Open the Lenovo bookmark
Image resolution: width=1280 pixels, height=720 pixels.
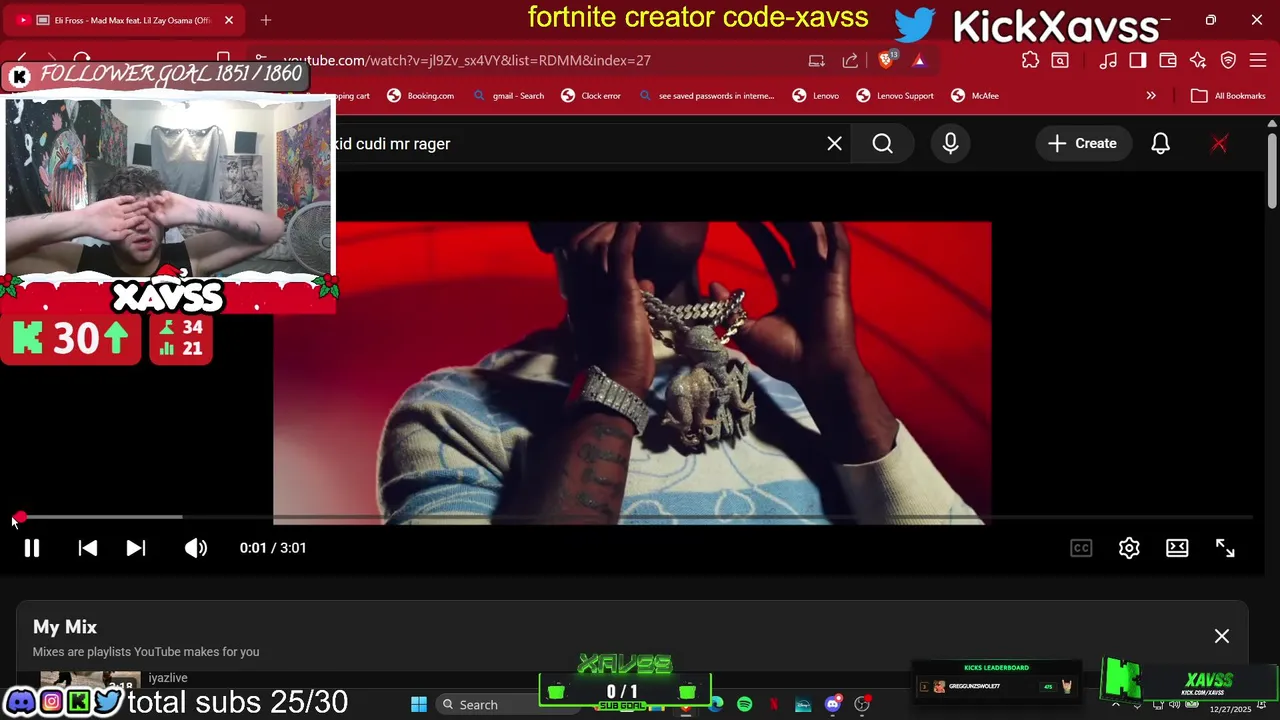pos(816,96)
